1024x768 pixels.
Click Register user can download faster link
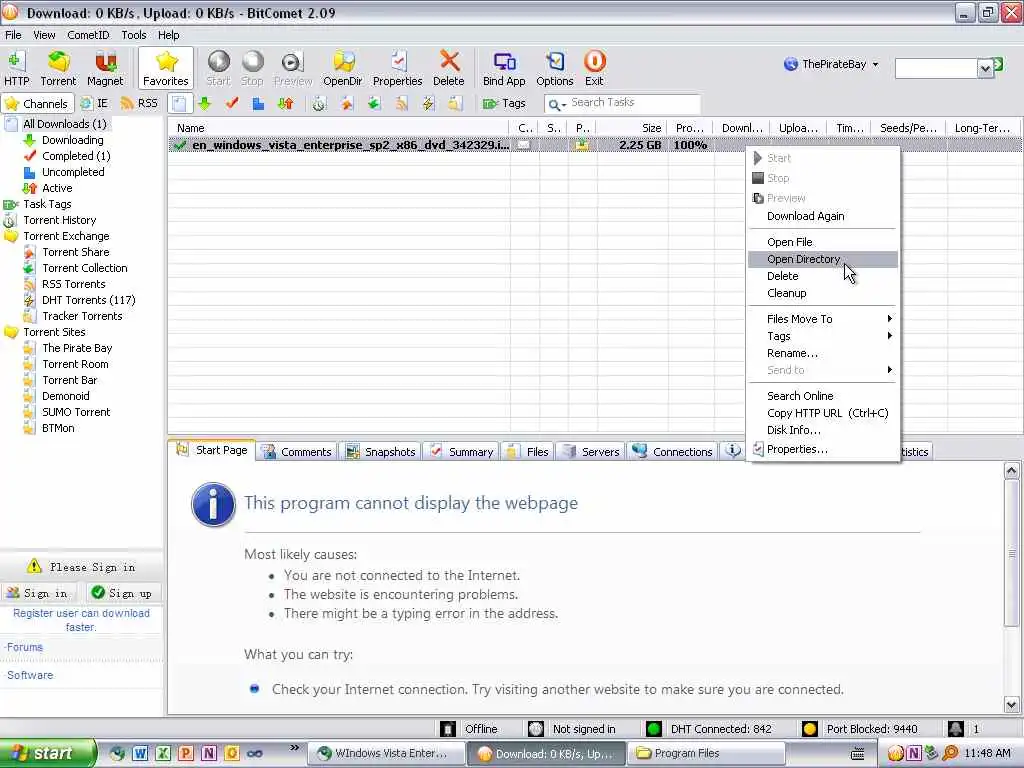click(x=81, y=620)
